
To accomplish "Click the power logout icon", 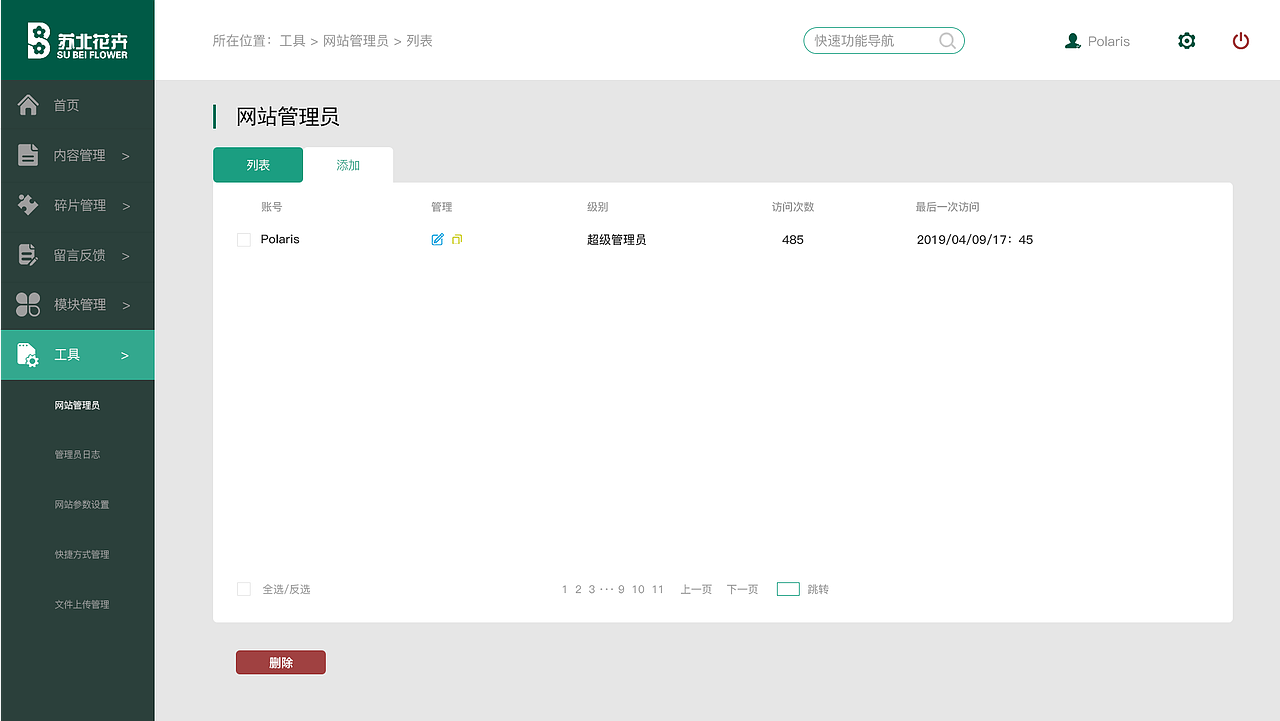I will point(1241,41).
